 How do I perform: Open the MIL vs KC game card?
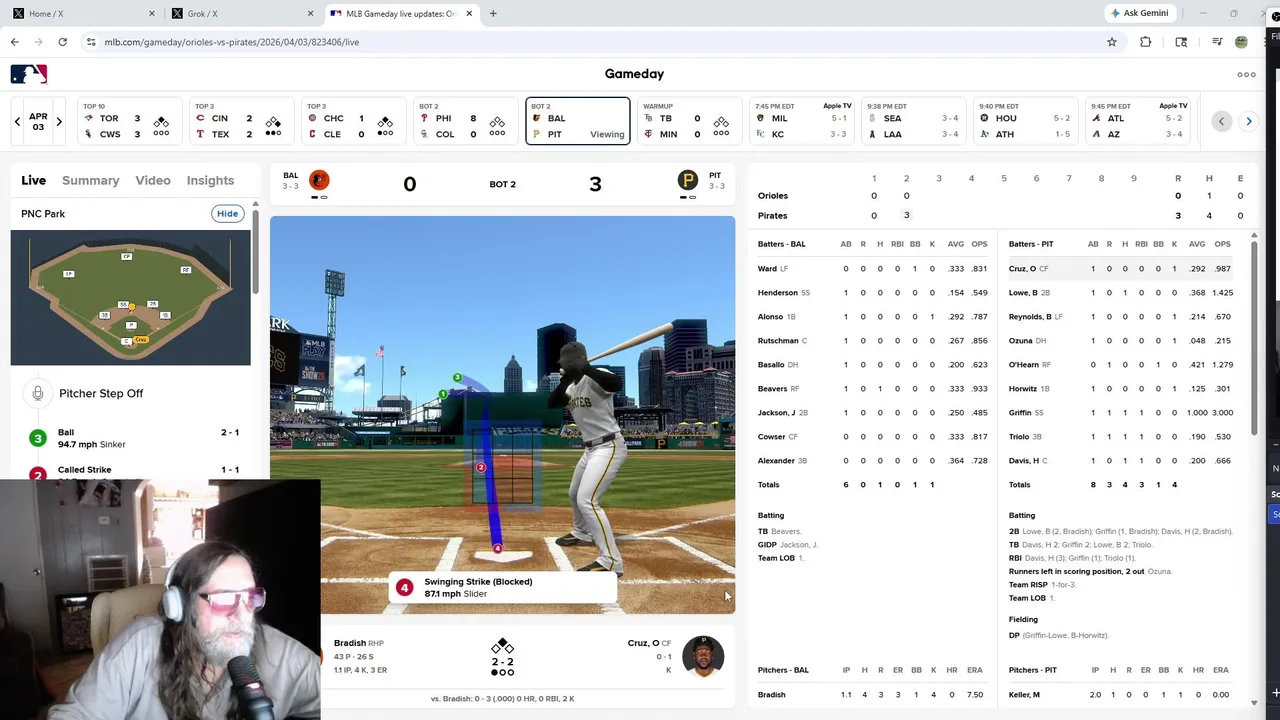(x=802, y=121)
